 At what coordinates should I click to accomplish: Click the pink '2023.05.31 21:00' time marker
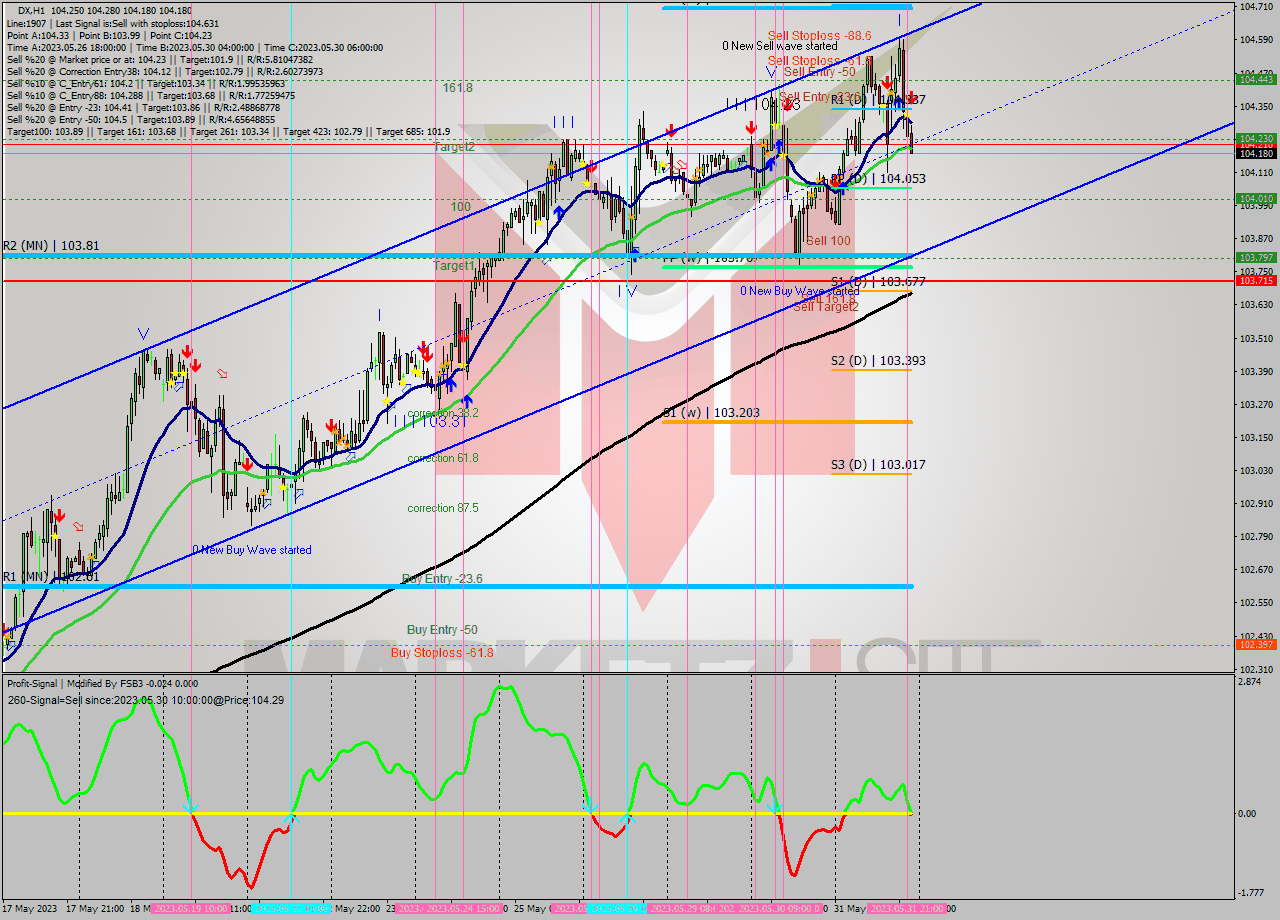906,909
